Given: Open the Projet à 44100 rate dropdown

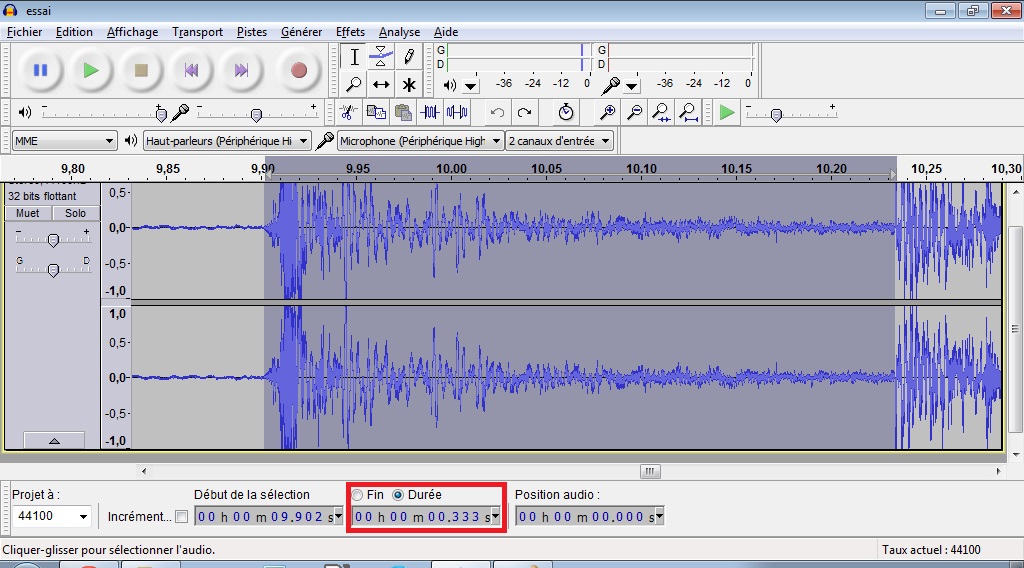Looking at the screenshot, I should coord(51,516).
